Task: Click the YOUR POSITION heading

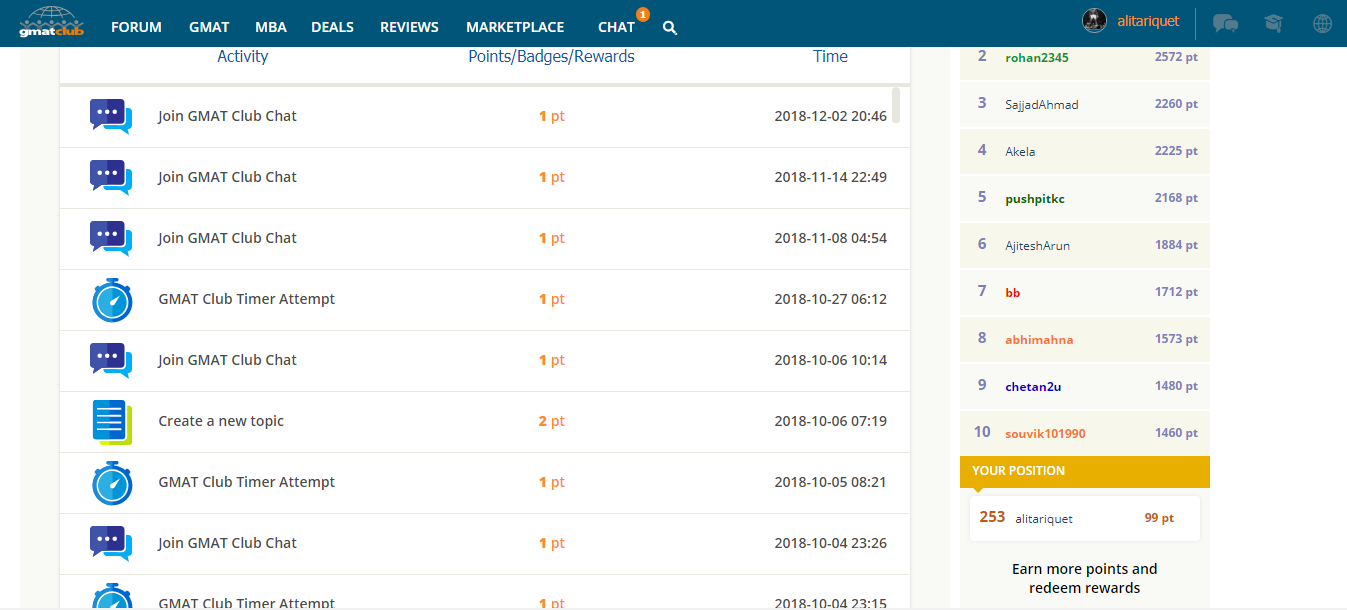Action: (x=1018, y=470)
